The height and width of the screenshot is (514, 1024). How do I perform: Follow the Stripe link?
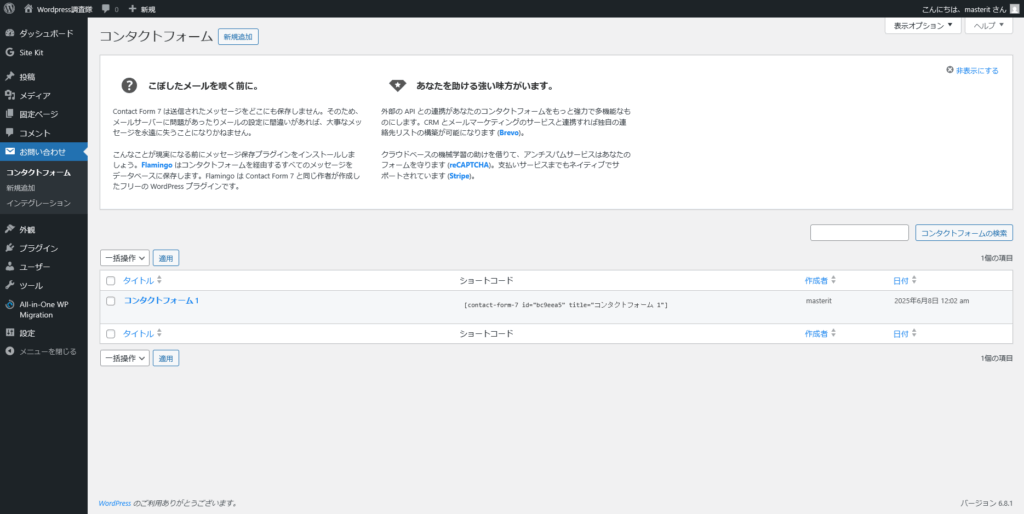pos(460,177)
